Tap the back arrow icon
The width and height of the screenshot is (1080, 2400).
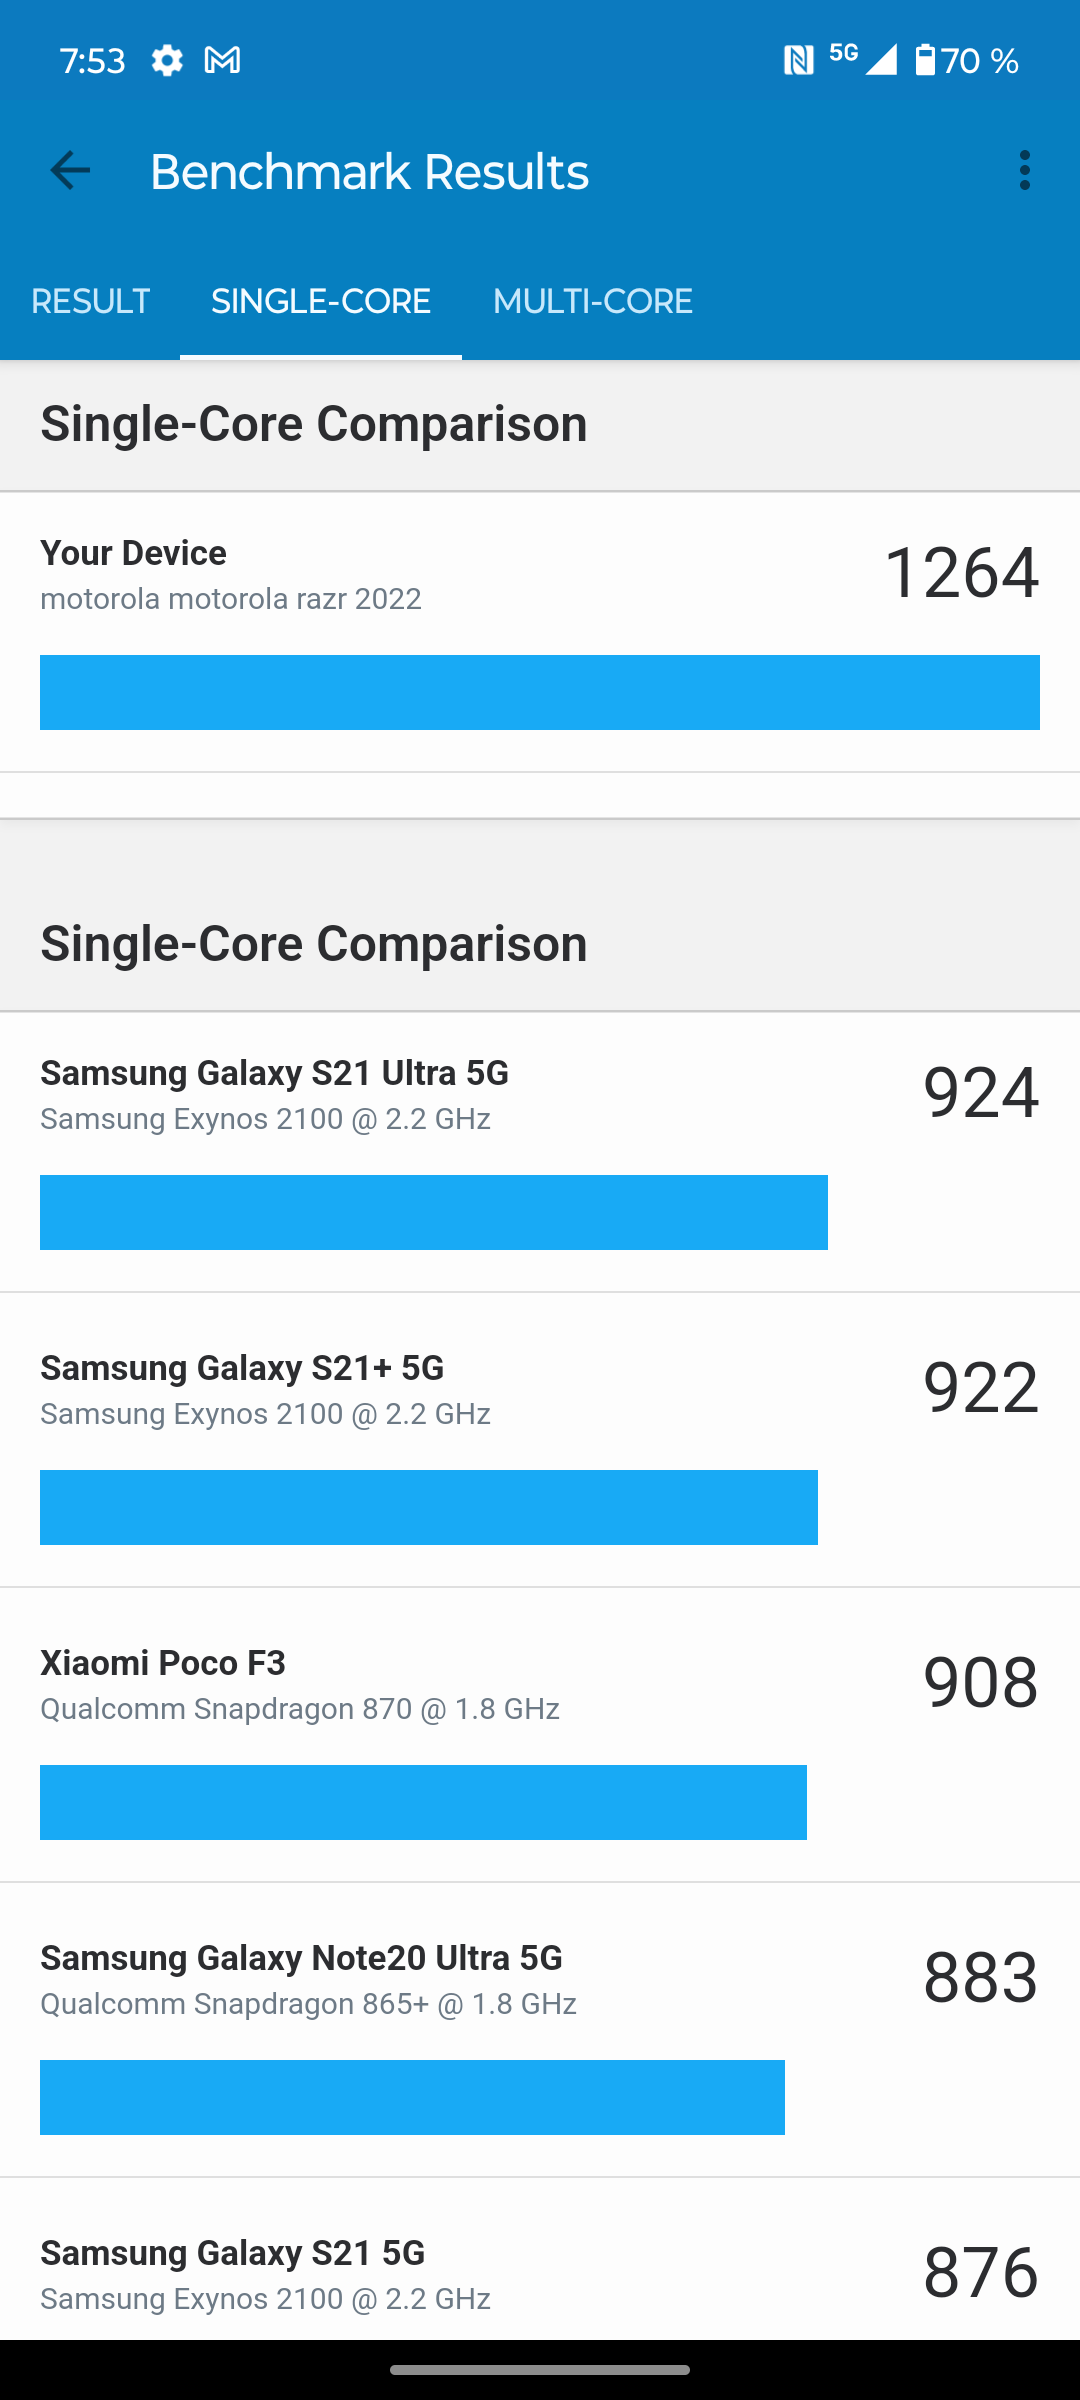70,171
